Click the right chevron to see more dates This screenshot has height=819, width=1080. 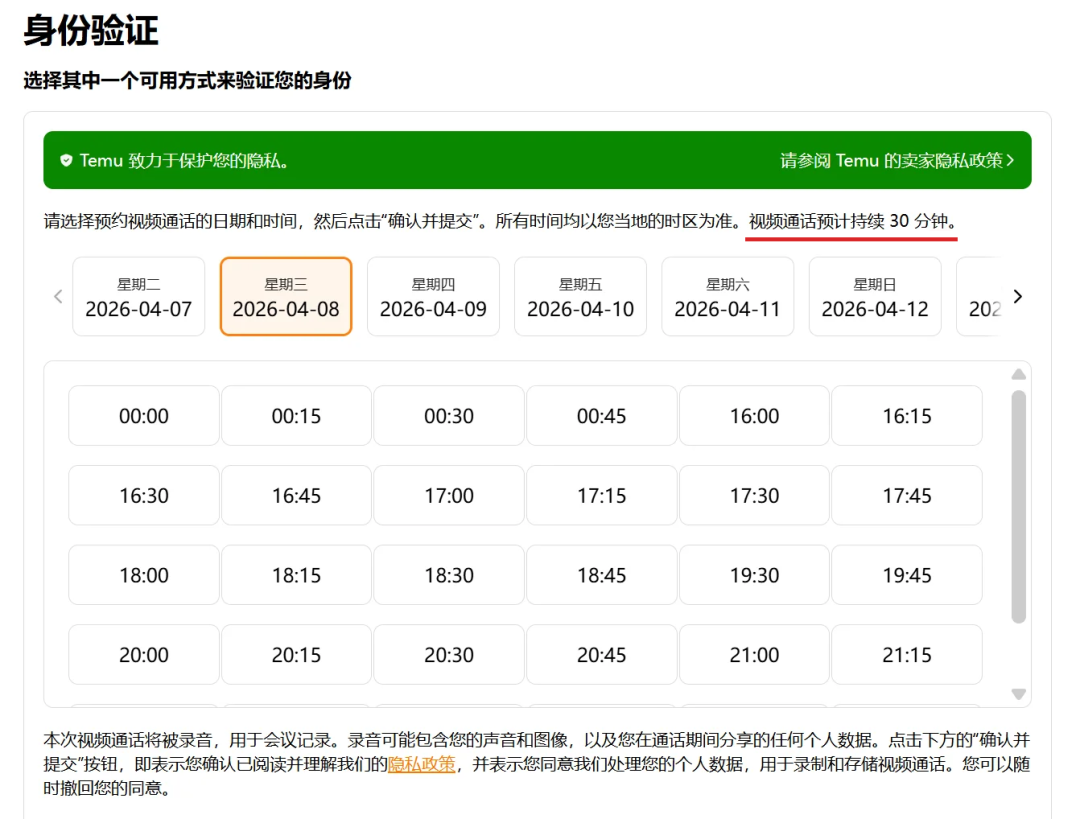tap(1017, 296)
